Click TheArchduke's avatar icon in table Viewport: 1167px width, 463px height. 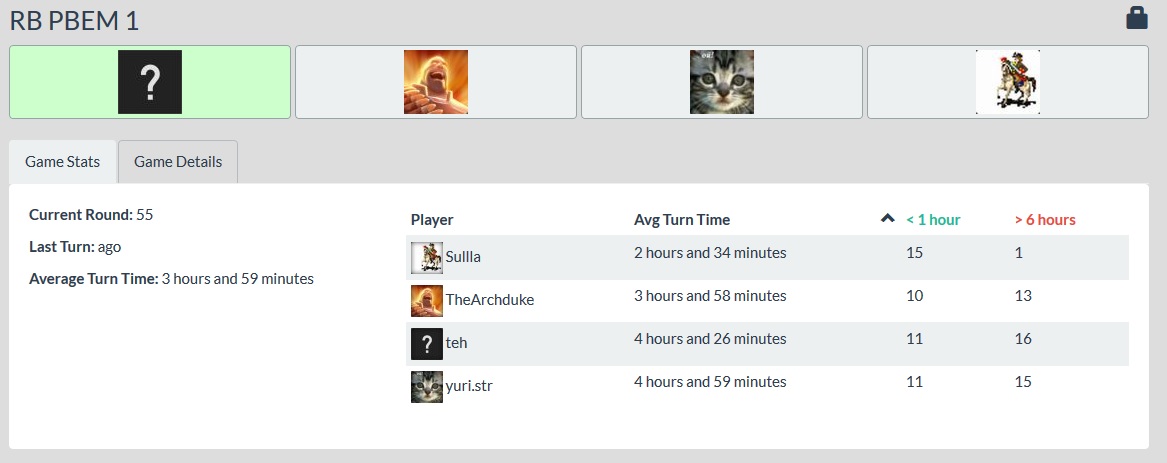[427, 300]
